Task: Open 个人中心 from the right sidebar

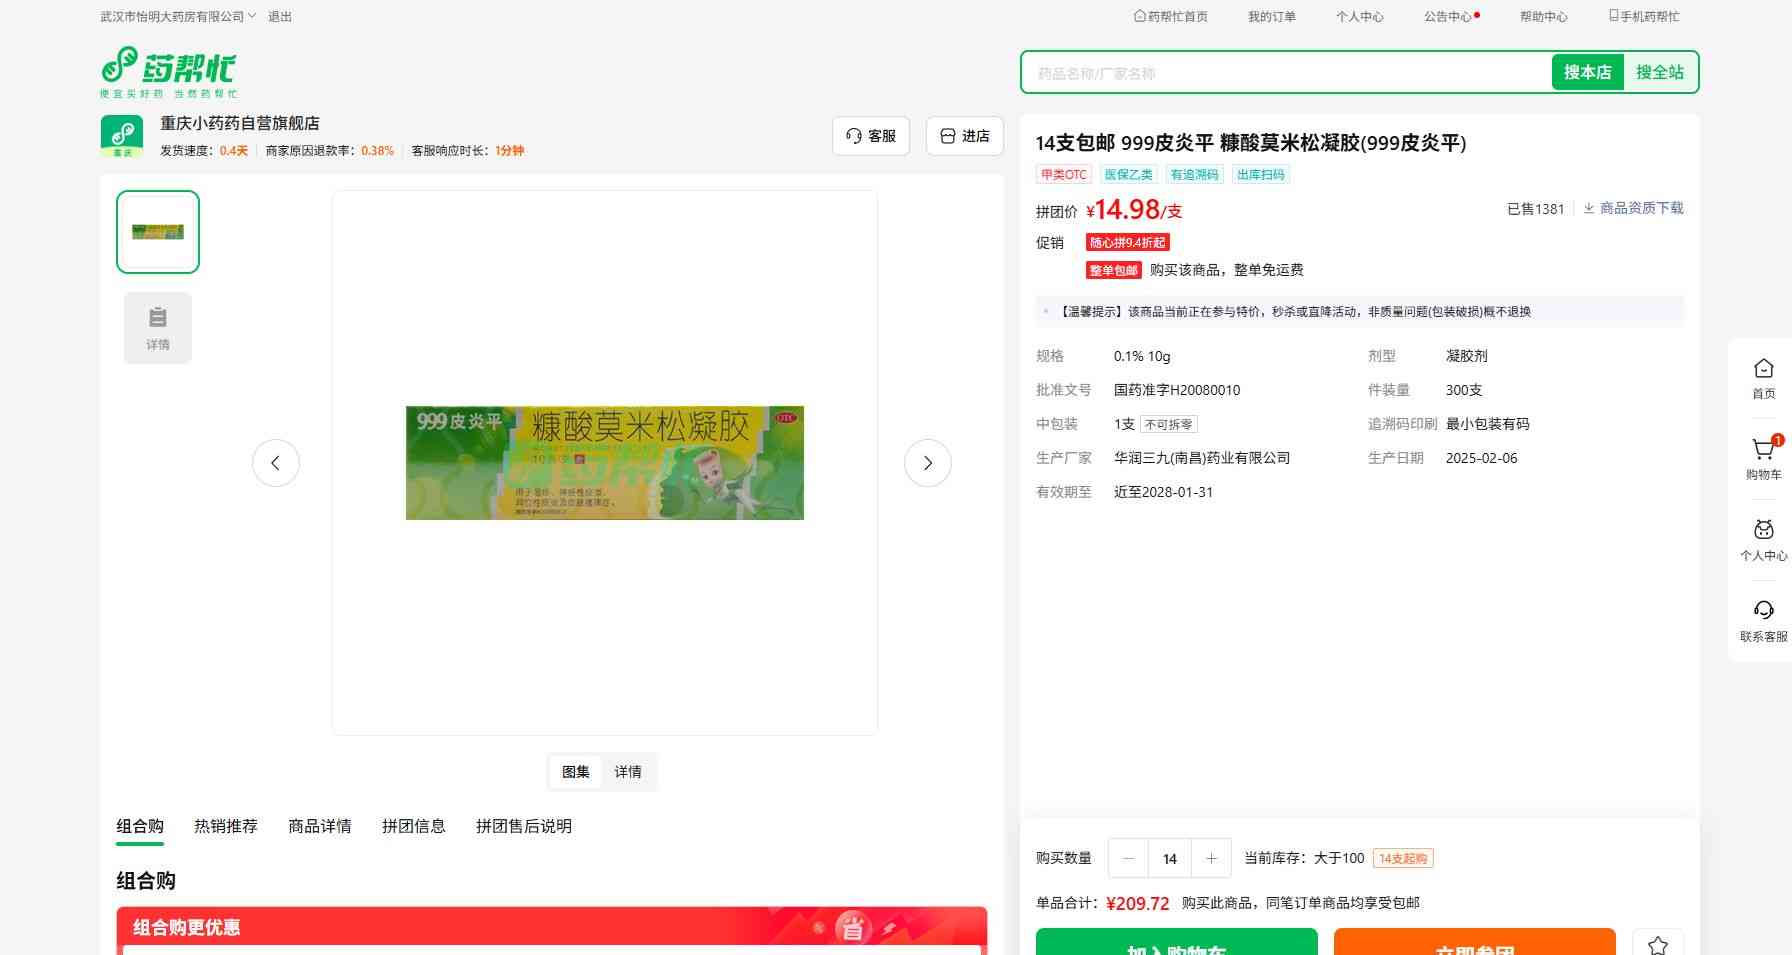Action: pos(1763,532)
